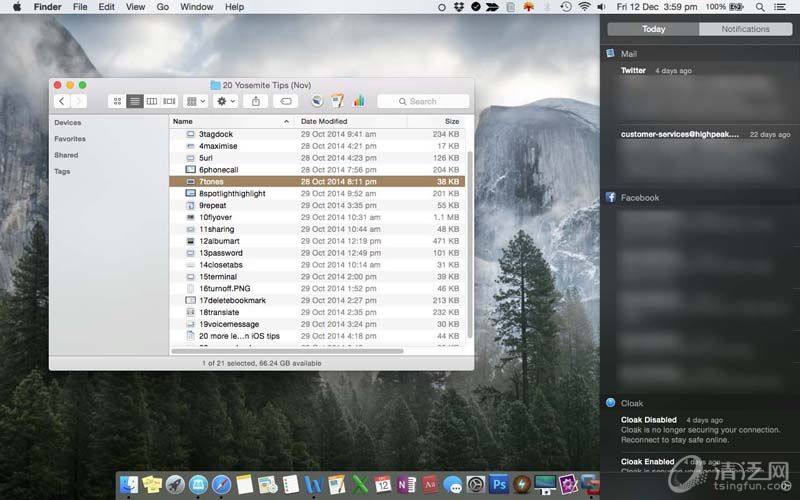Go back with the Finder back arrow
Screen dimensions: 800x500
click(62, 101)
